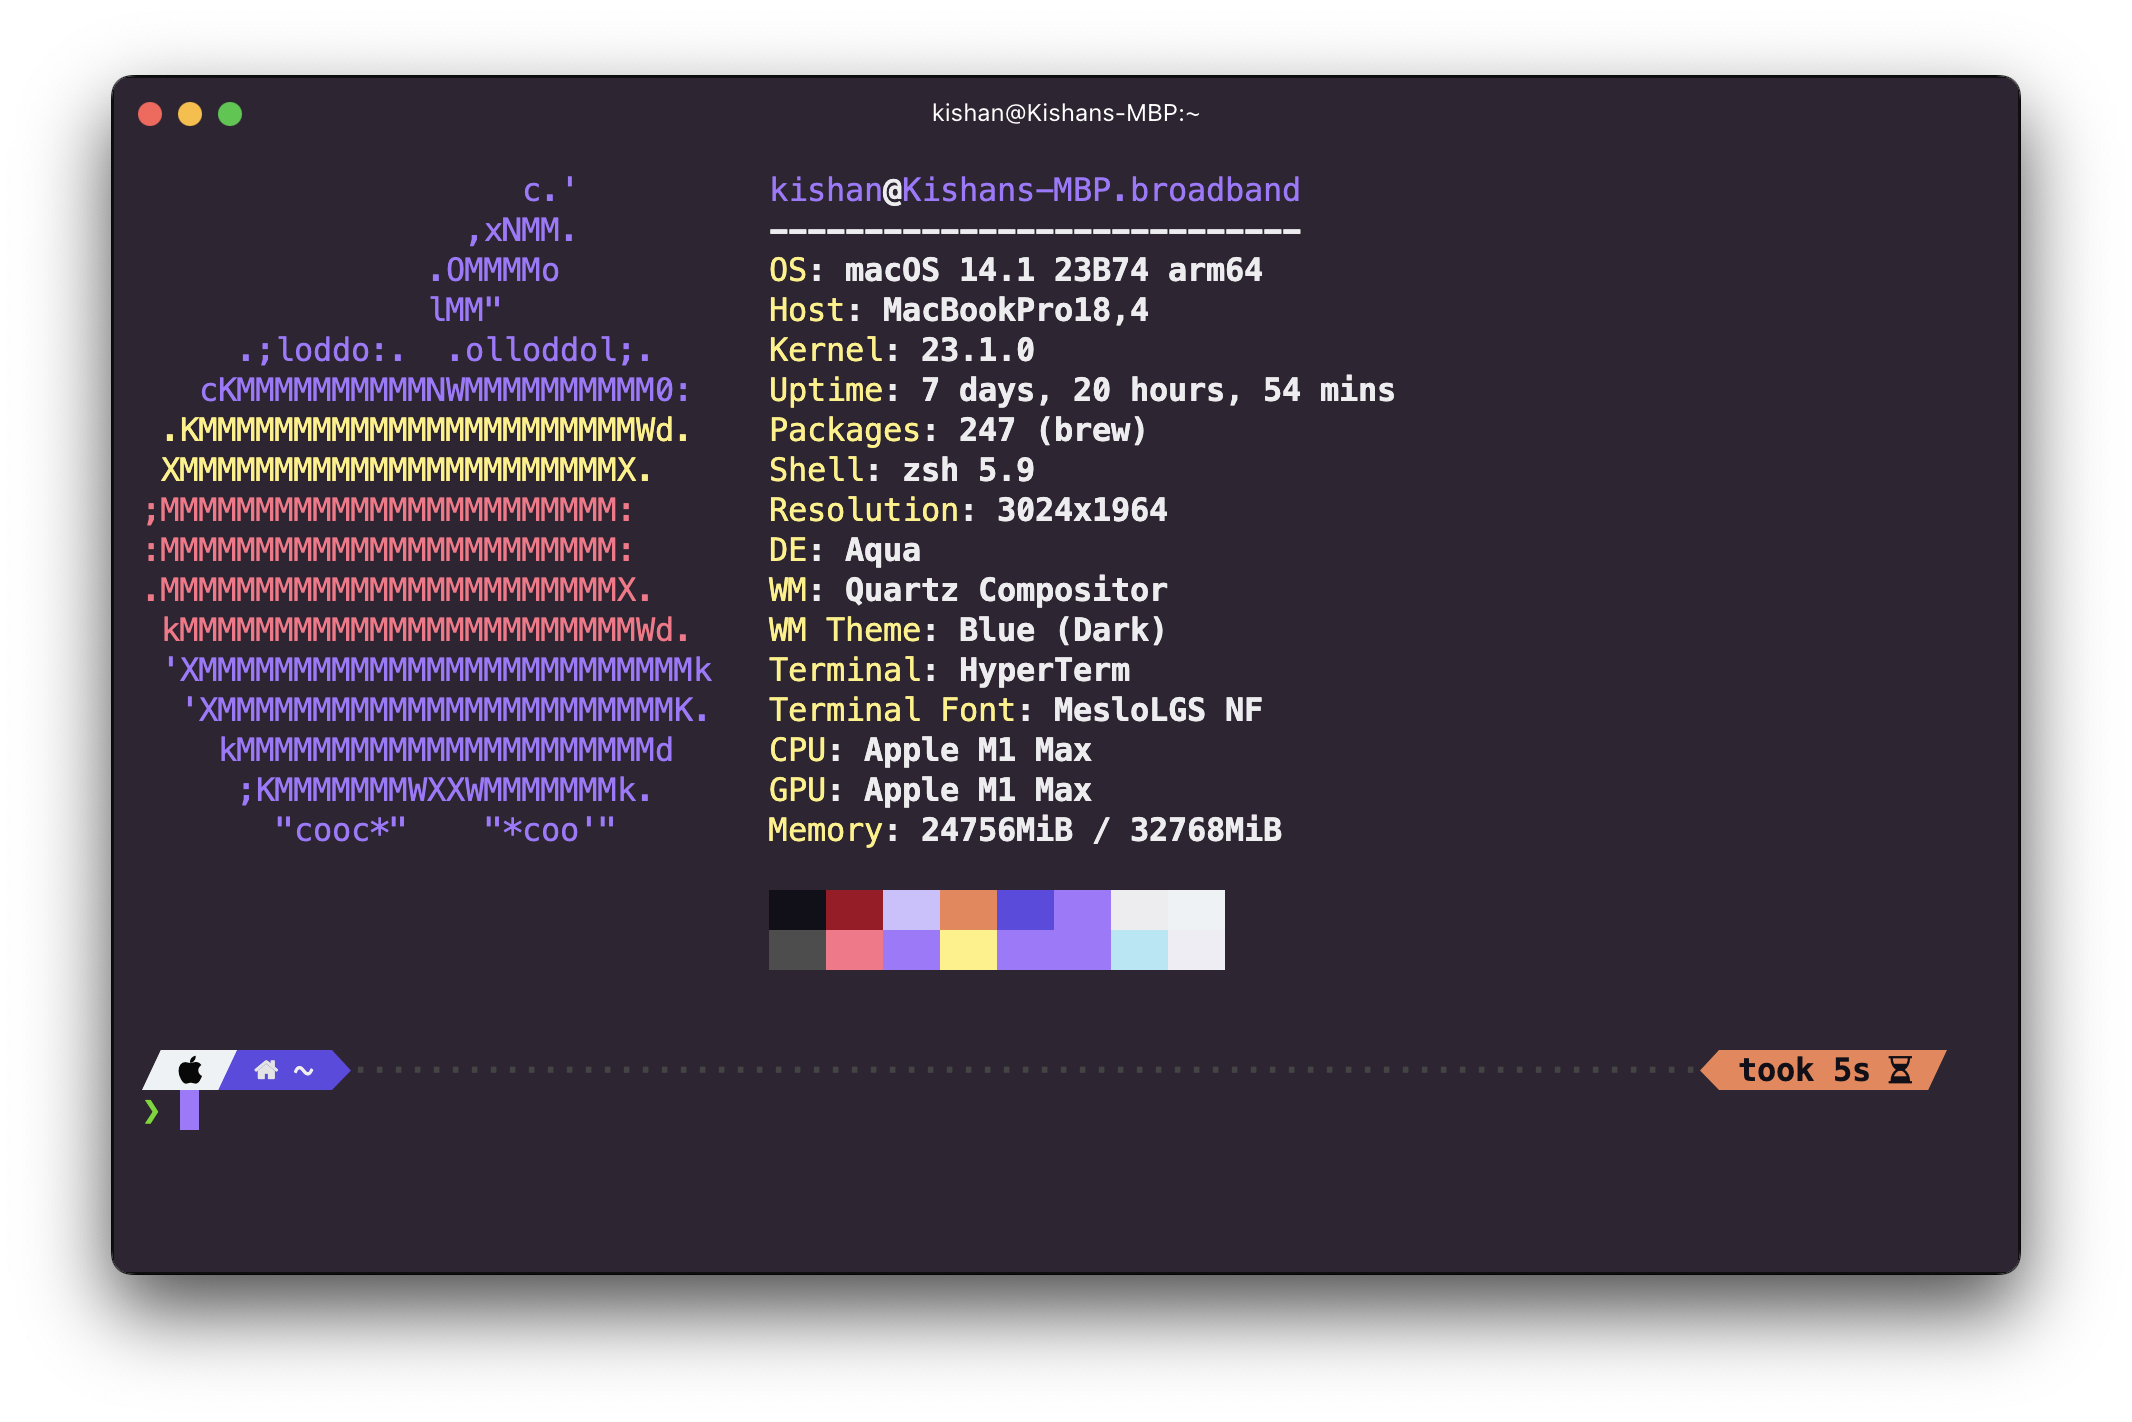The width and height of the screenshot is (2132, 1422).
Task: Click the Terminal: HyperTerm line
Action: point(949,670)
